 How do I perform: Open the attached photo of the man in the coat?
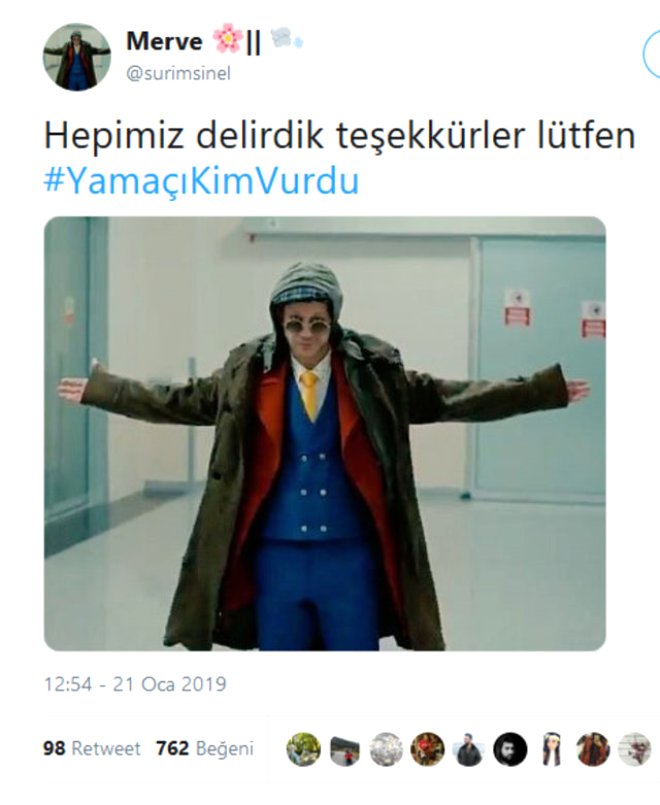pos(325,434)
